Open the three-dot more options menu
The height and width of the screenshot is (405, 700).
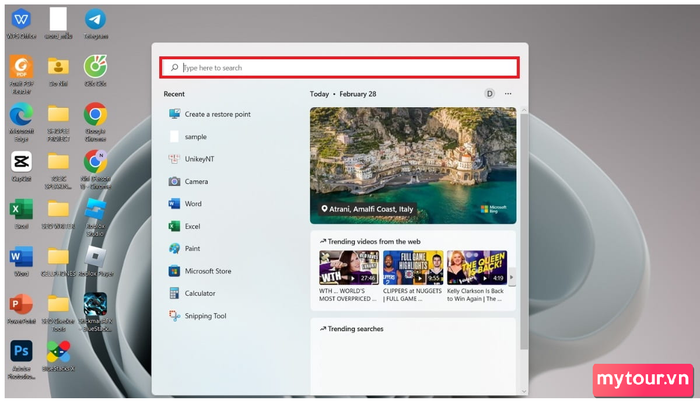point(508,94)
